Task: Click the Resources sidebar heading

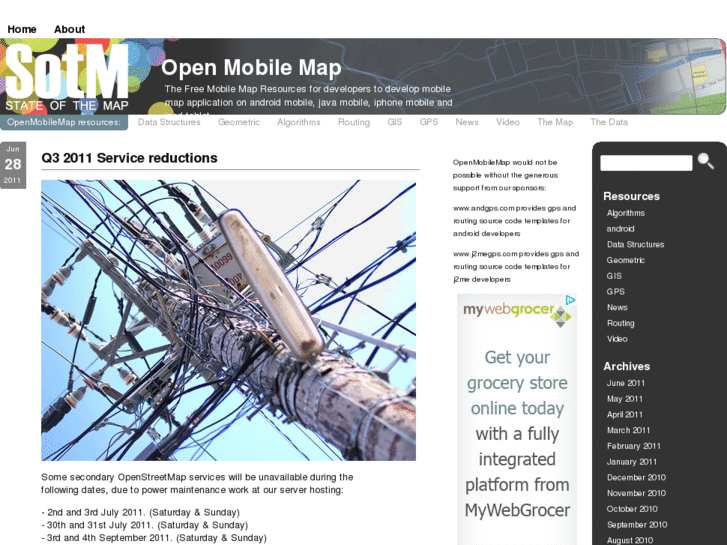Action: 631,196
